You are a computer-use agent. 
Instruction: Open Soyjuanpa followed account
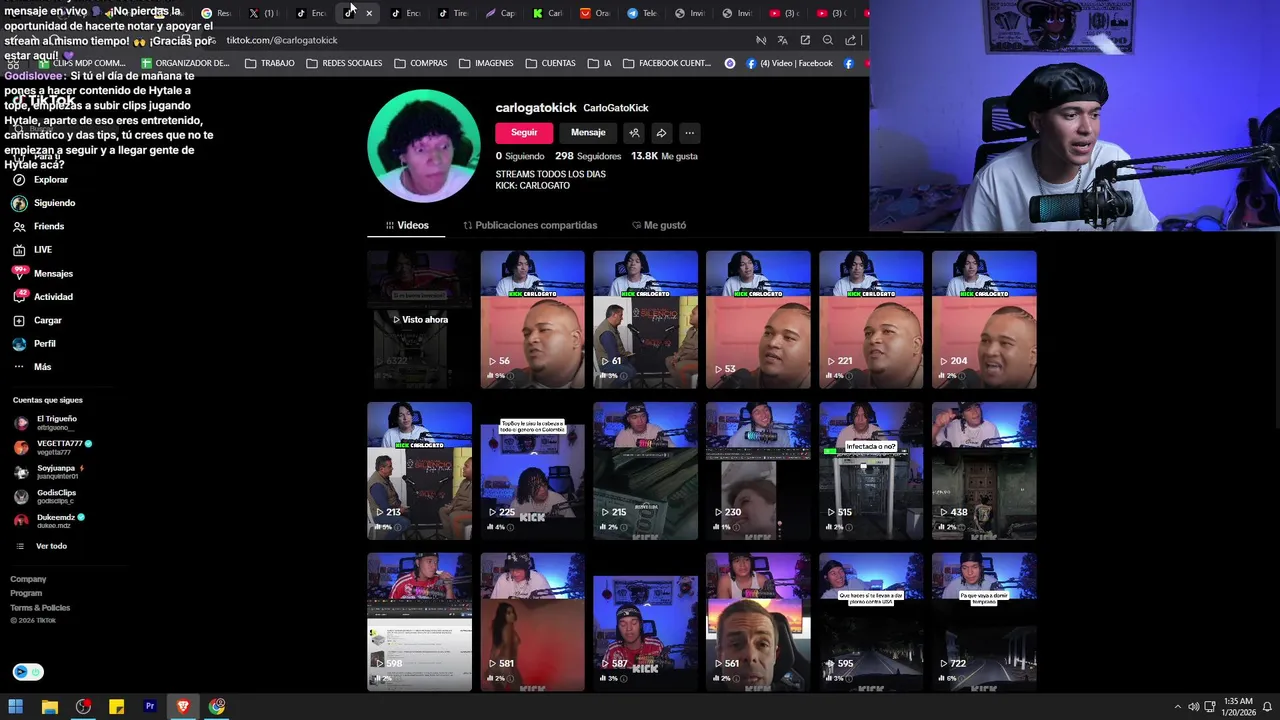click(x=50, y=472)
